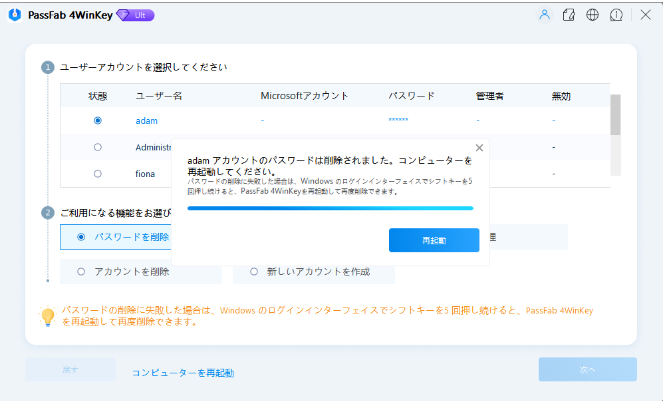Click the lightbulb tip icon
The width and height of the screenshot is (666, 401).
(47, 316)
